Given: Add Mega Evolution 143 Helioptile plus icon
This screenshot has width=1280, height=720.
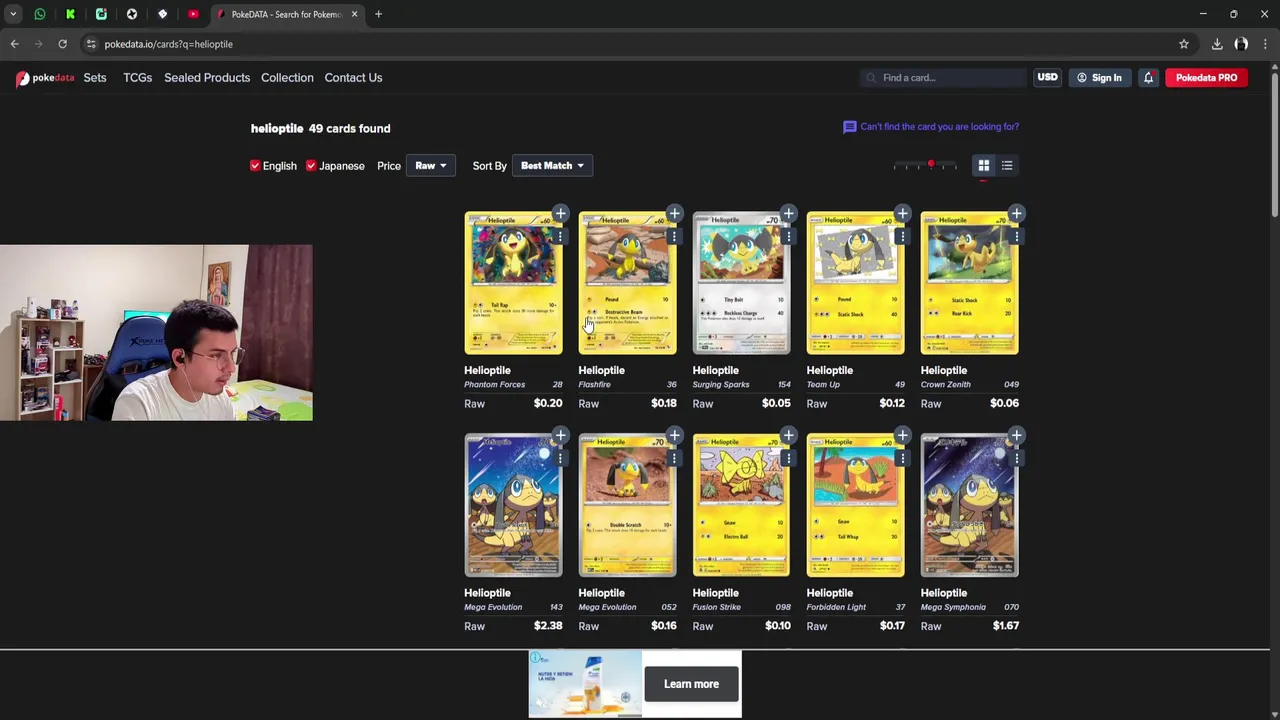Looking at the screenshot, I should (560, 435).
